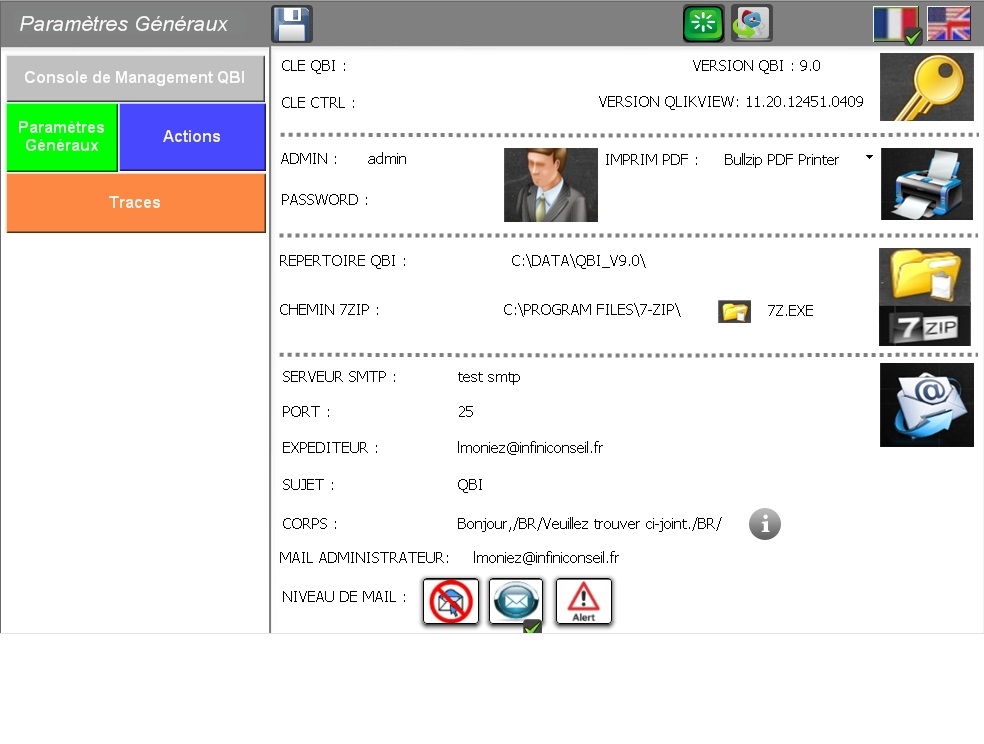
Task: Open the Traces section
Action: pos(136,203)
